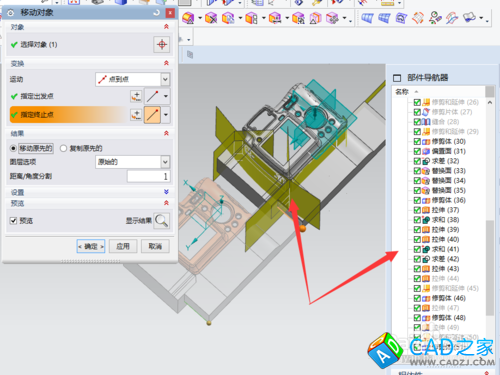
Task: Select the highlighted end point line icon
Action: point(152,115)
